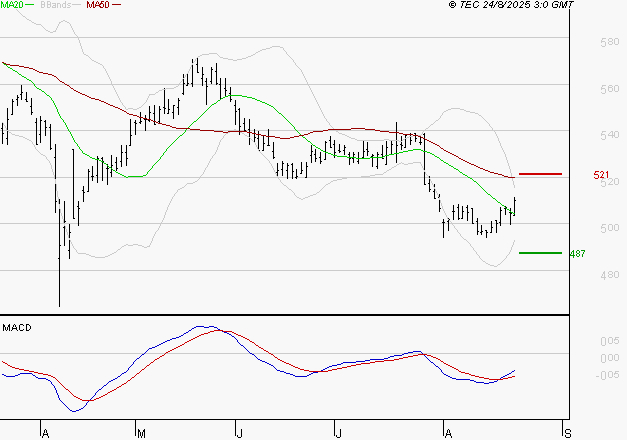Viewport: 627px width, 440px height.
Task: Click the first J month label
Action: [240, 434]
